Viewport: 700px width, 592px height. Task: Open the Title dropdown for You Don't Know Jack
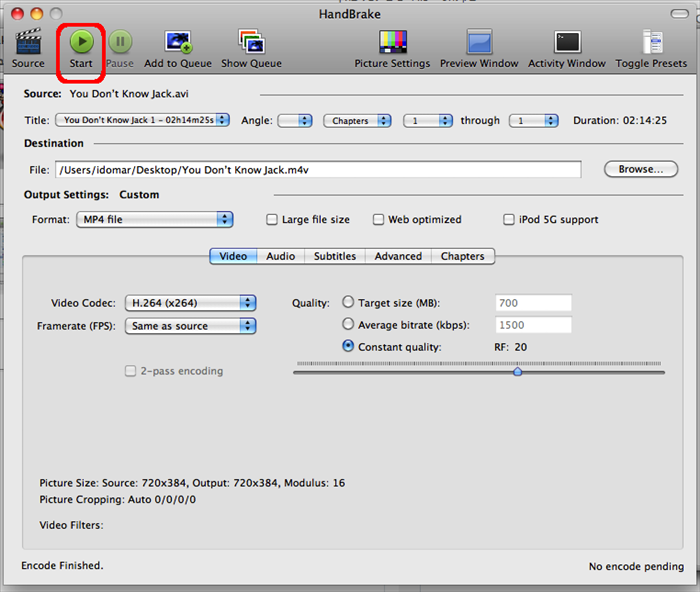142,120
